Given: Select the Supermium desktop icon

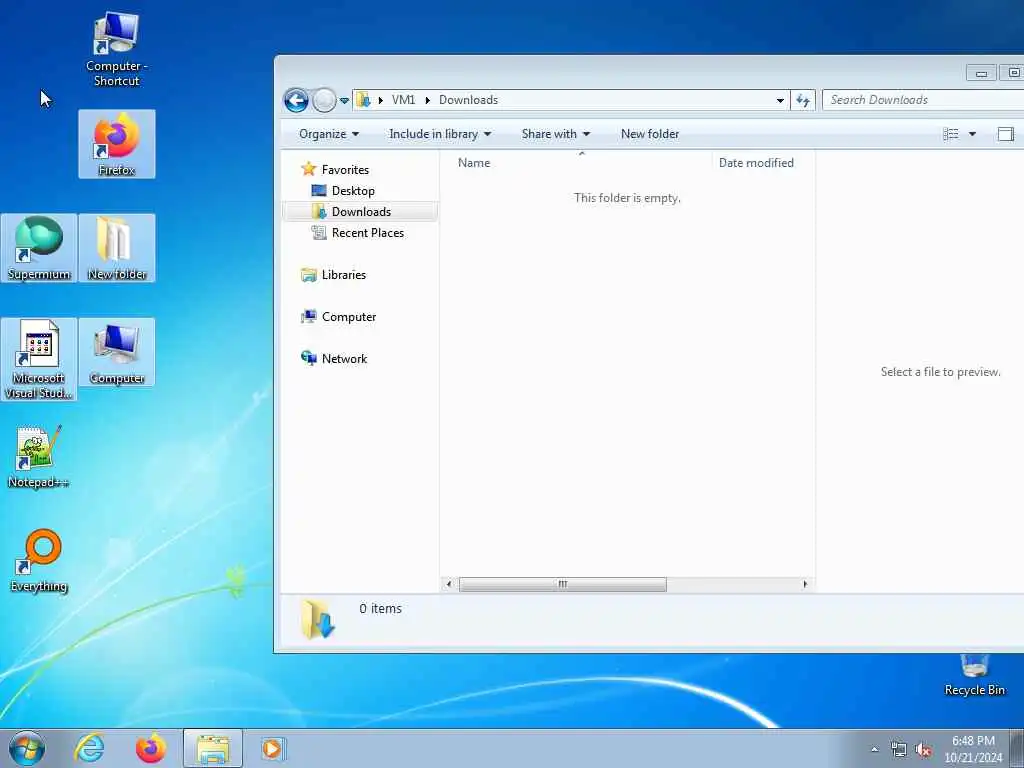Looking at the screenshot, I should click(39, 248).
